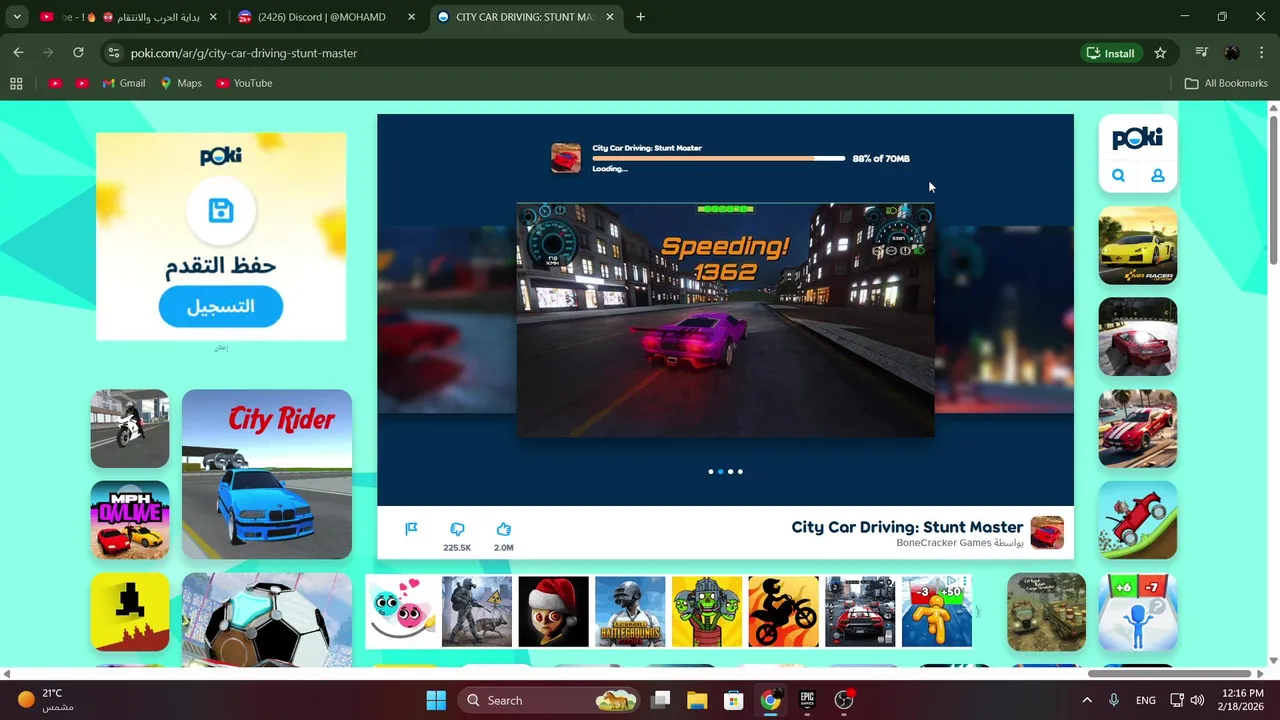Open the Santa hat character game thumbnail

click(x=554, y=612)
